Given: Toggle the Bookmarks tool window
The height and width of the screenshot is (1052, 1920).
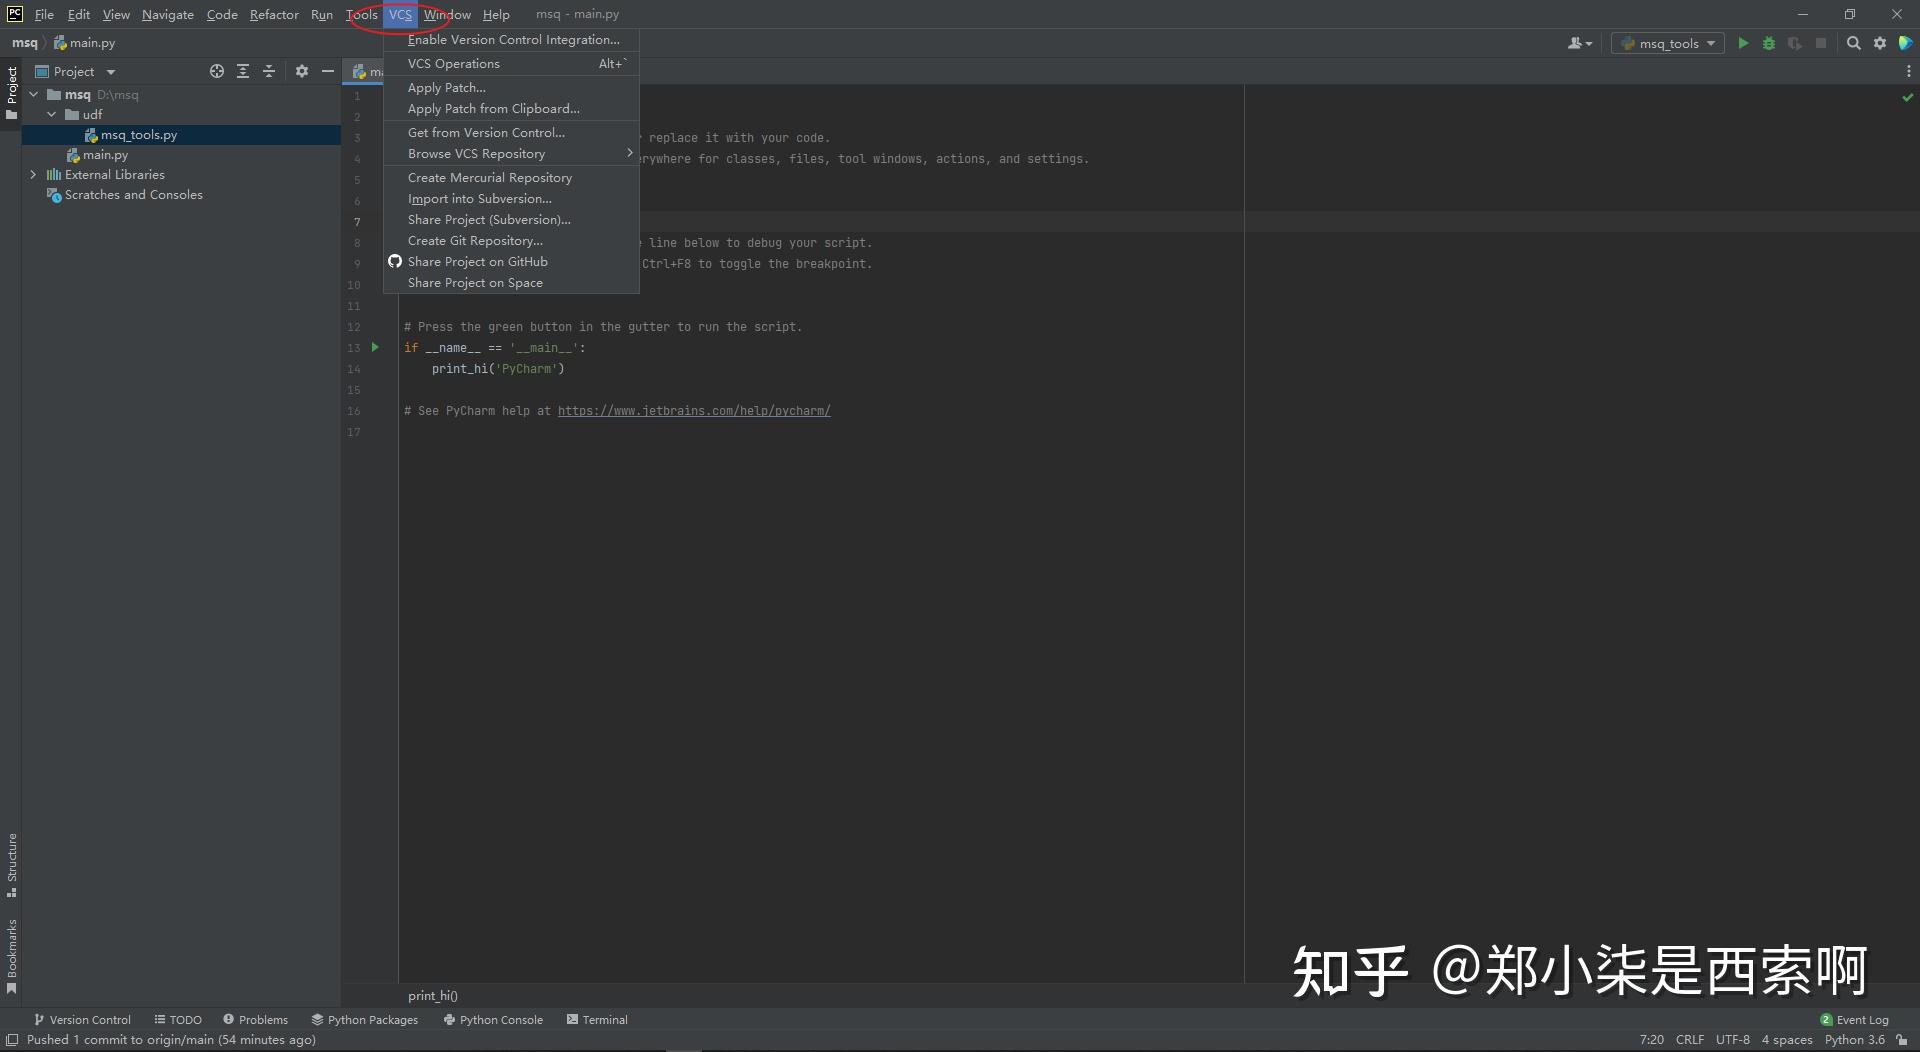Looking at the screenshot, I should (12, 950).
